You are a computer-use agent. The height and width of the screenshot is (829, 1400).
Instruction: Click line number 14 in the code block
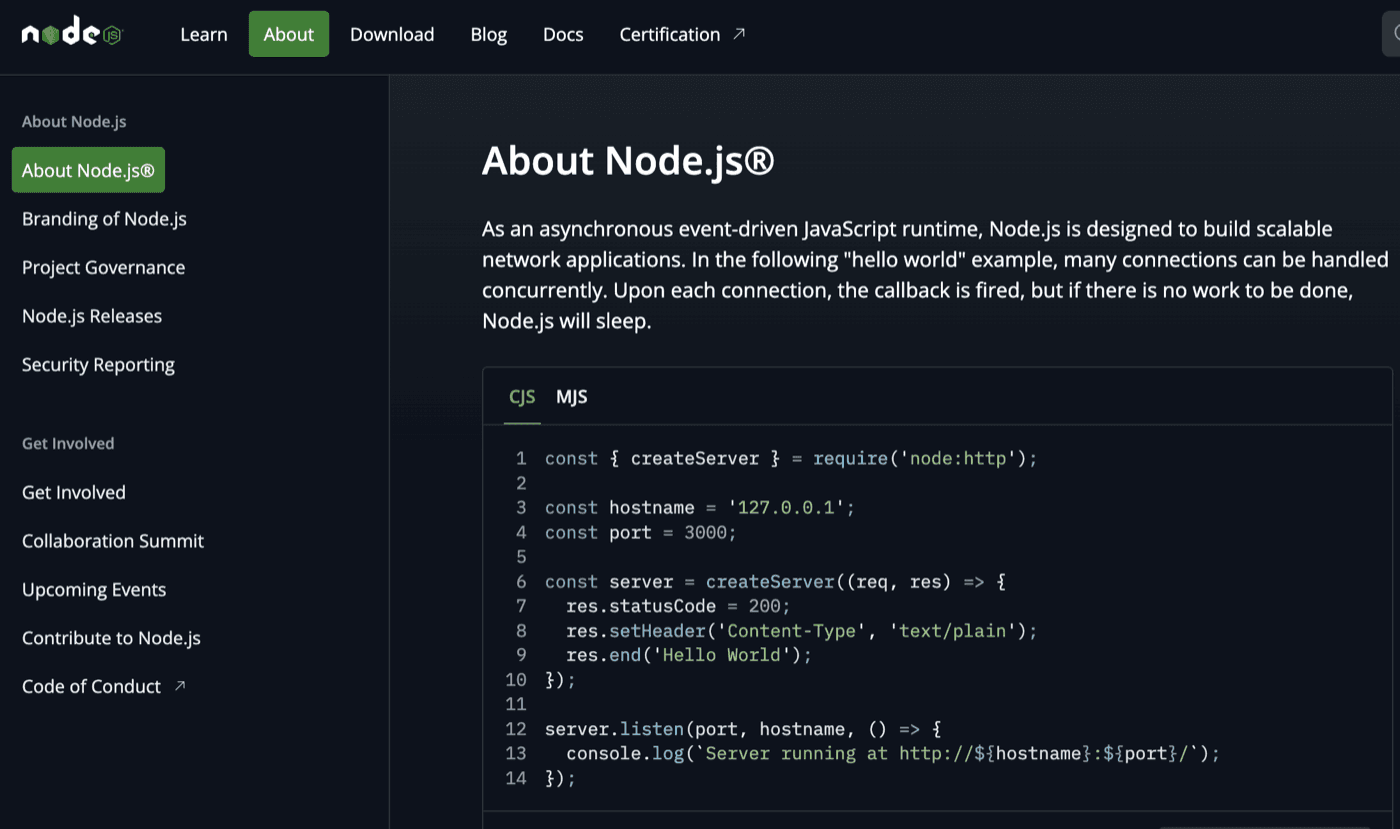516,778
